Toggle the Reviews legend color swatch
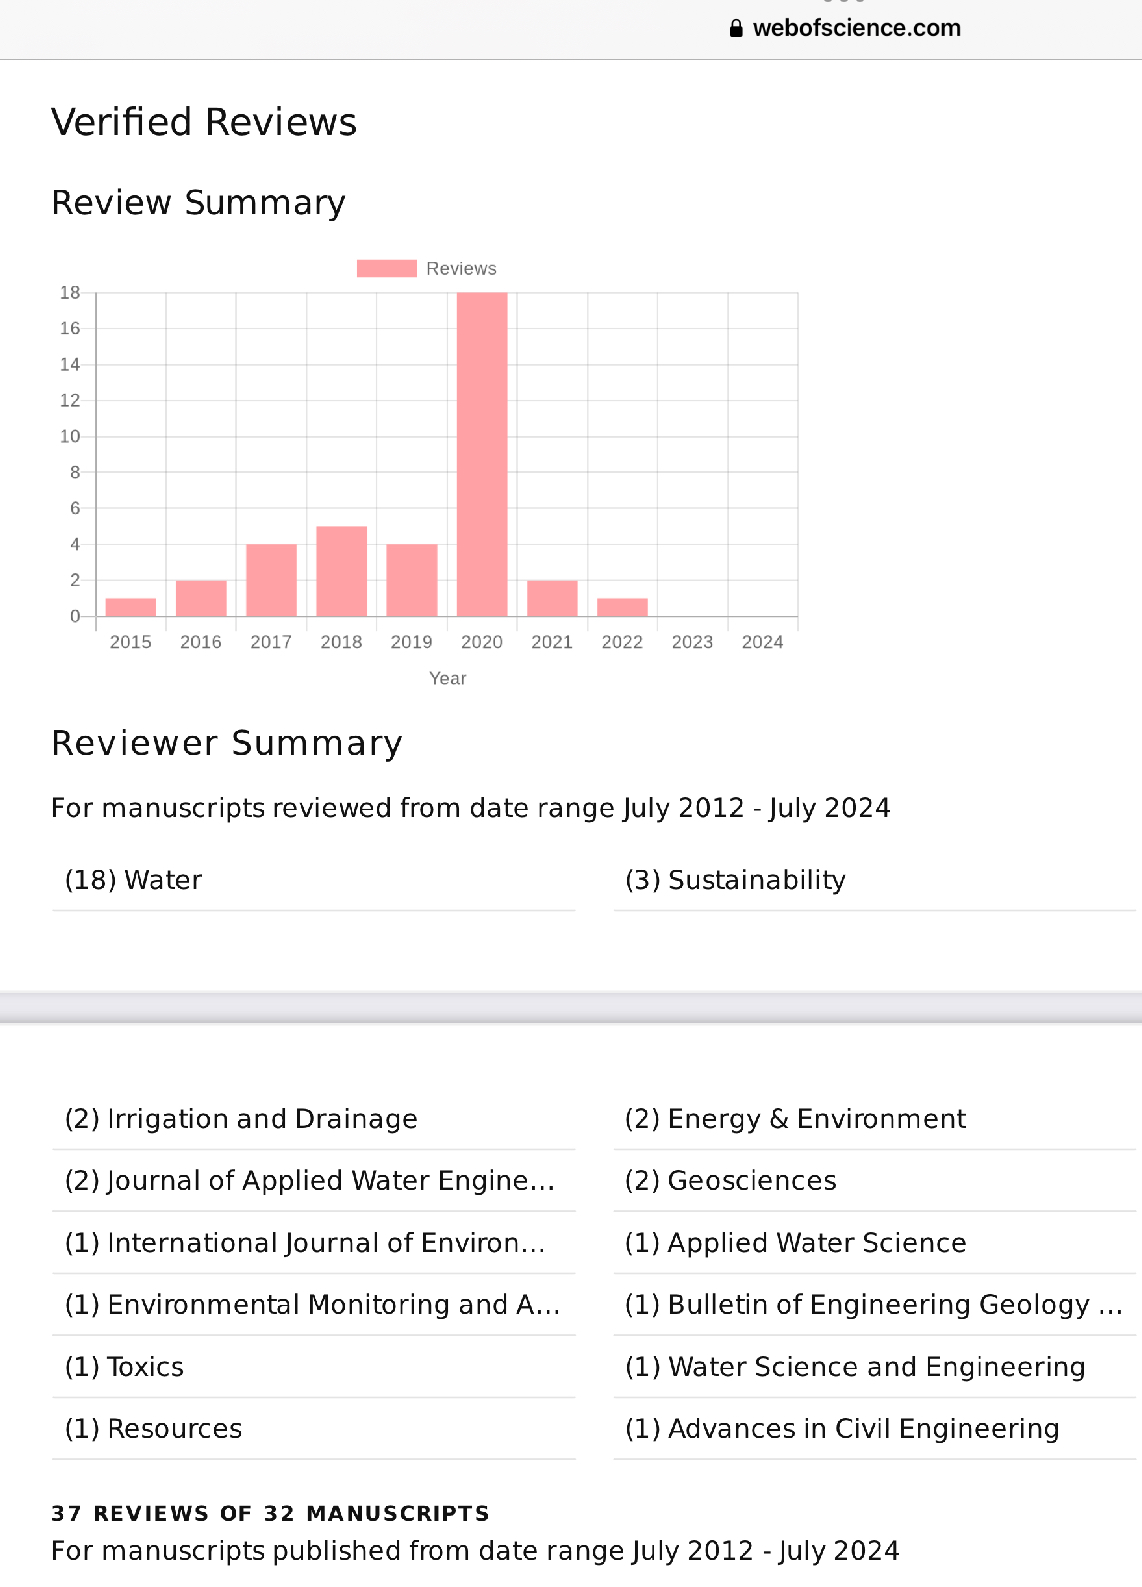This screenshot has width=1142, height=1587. [387, 268]
